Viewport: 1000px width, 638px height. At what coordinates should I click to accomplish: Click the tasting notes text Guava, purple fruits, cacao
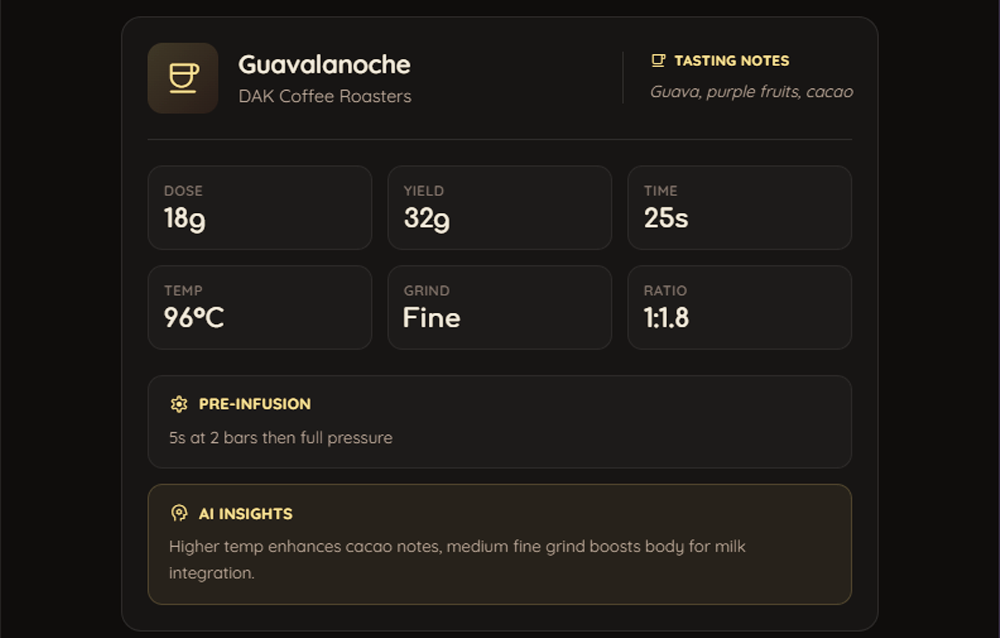(752, 91)
